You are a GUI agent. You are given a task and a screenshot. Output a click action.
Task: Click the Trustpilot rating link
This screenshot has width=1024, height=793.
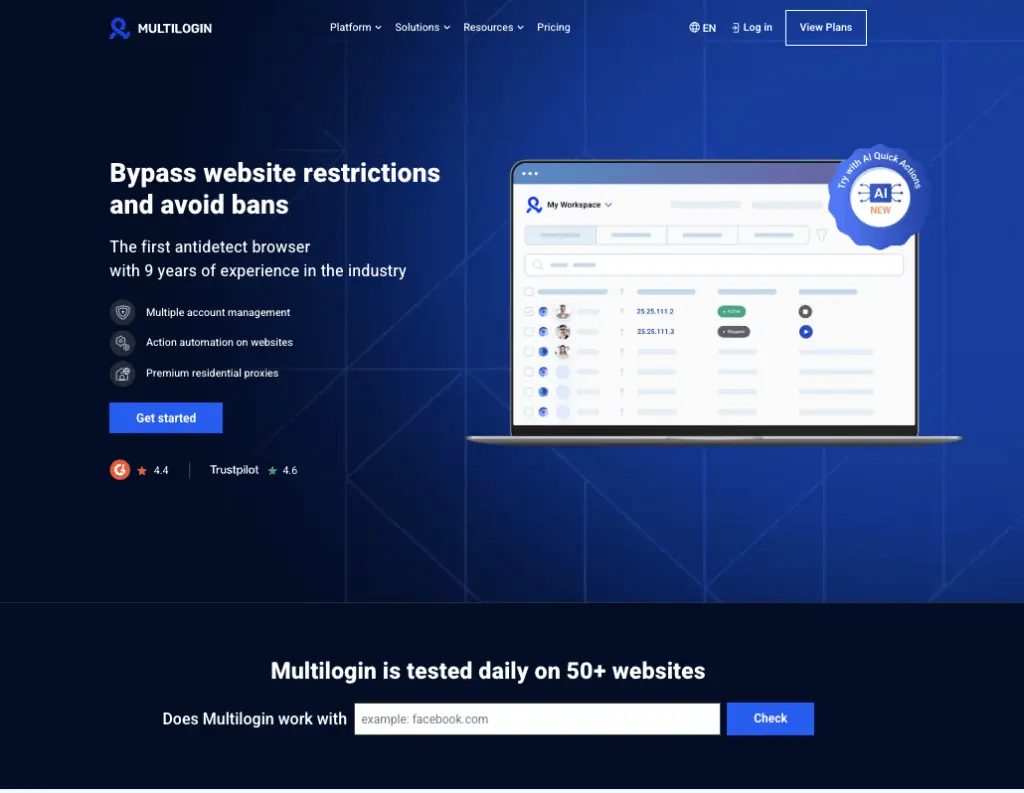click(253, 470)
